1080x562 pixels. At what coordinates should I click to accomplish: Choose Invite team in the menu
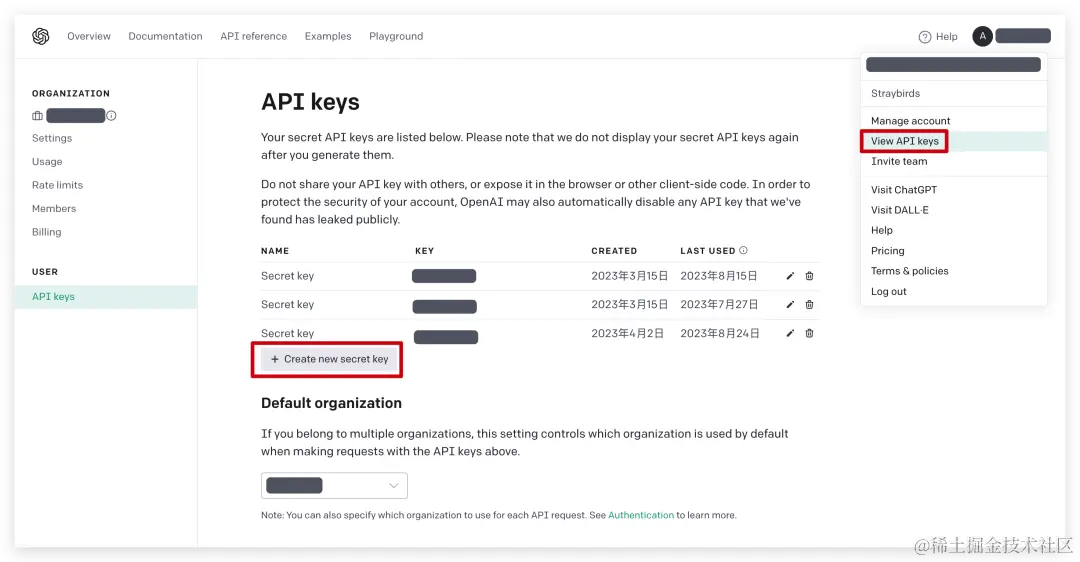click(x=899, y=161)
